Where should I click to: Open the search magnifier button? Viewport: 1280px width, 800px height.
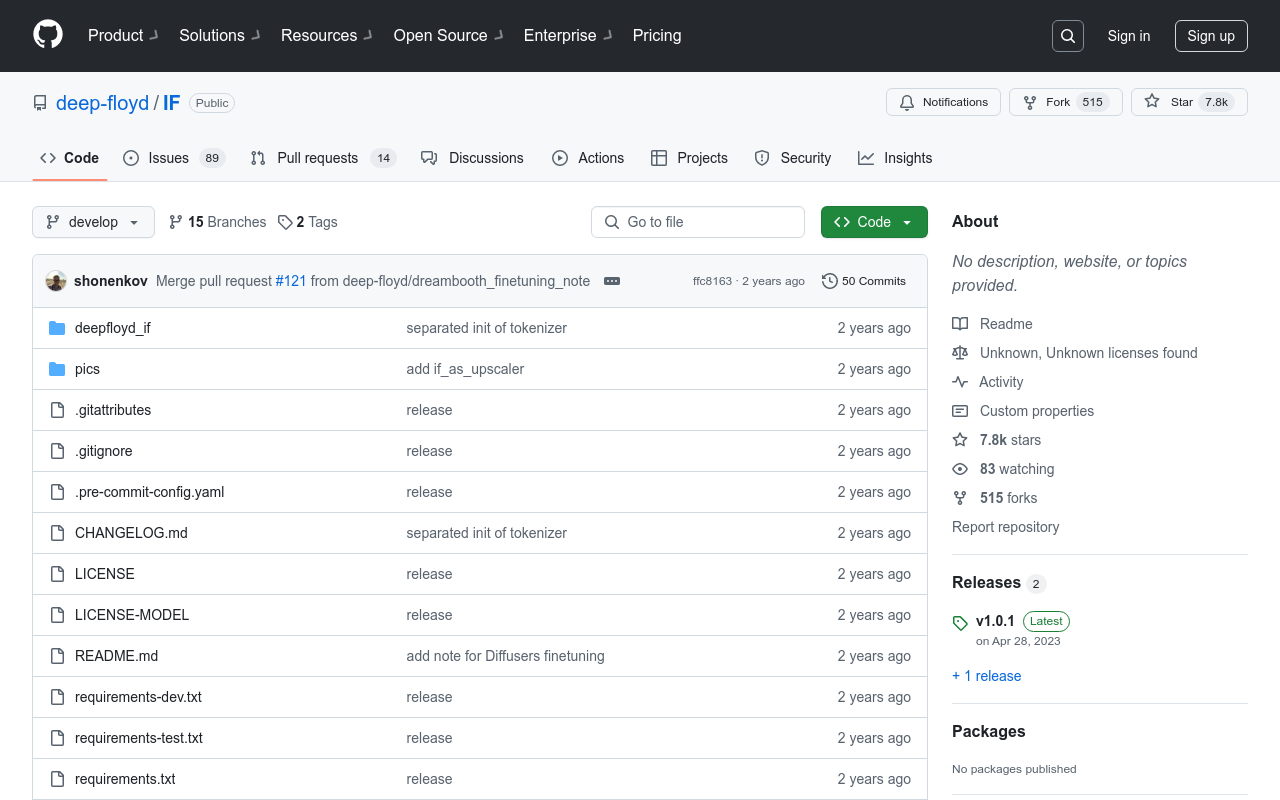click(x=1068, y=36)
